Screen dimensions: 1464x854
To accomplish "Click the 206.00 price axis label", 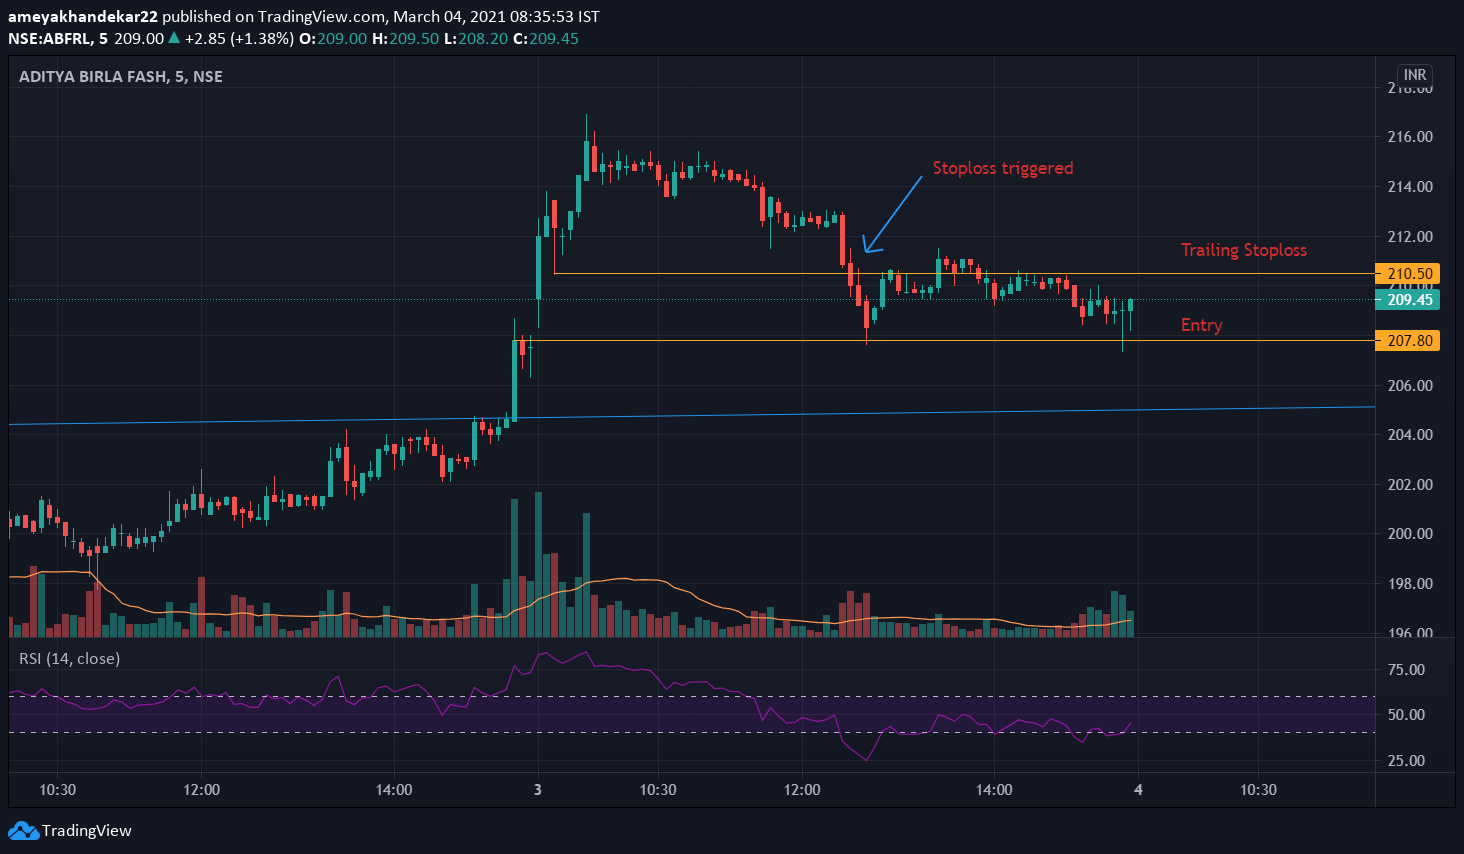I will (1410, 386).
